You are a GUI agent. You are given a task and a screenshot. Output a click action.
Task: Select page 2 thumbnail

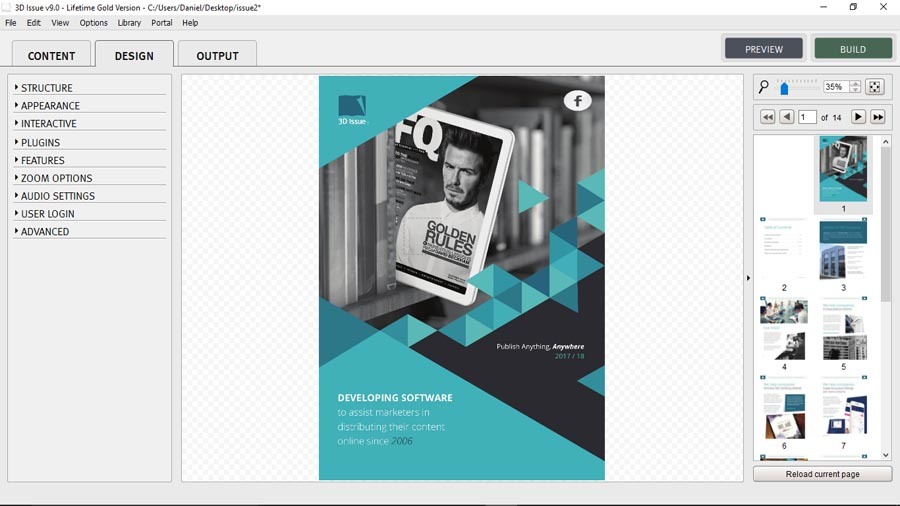click(783, 248)
